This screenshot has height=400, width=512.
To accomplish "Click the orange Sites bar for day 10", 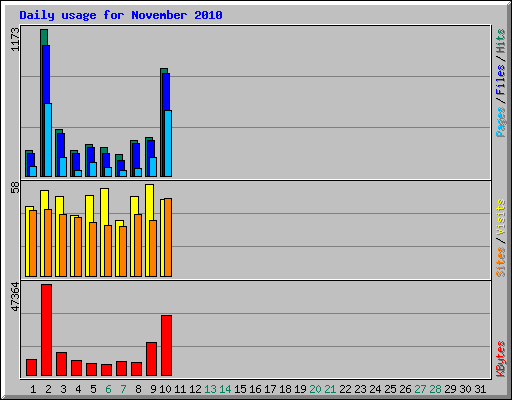I will point(168,237).
